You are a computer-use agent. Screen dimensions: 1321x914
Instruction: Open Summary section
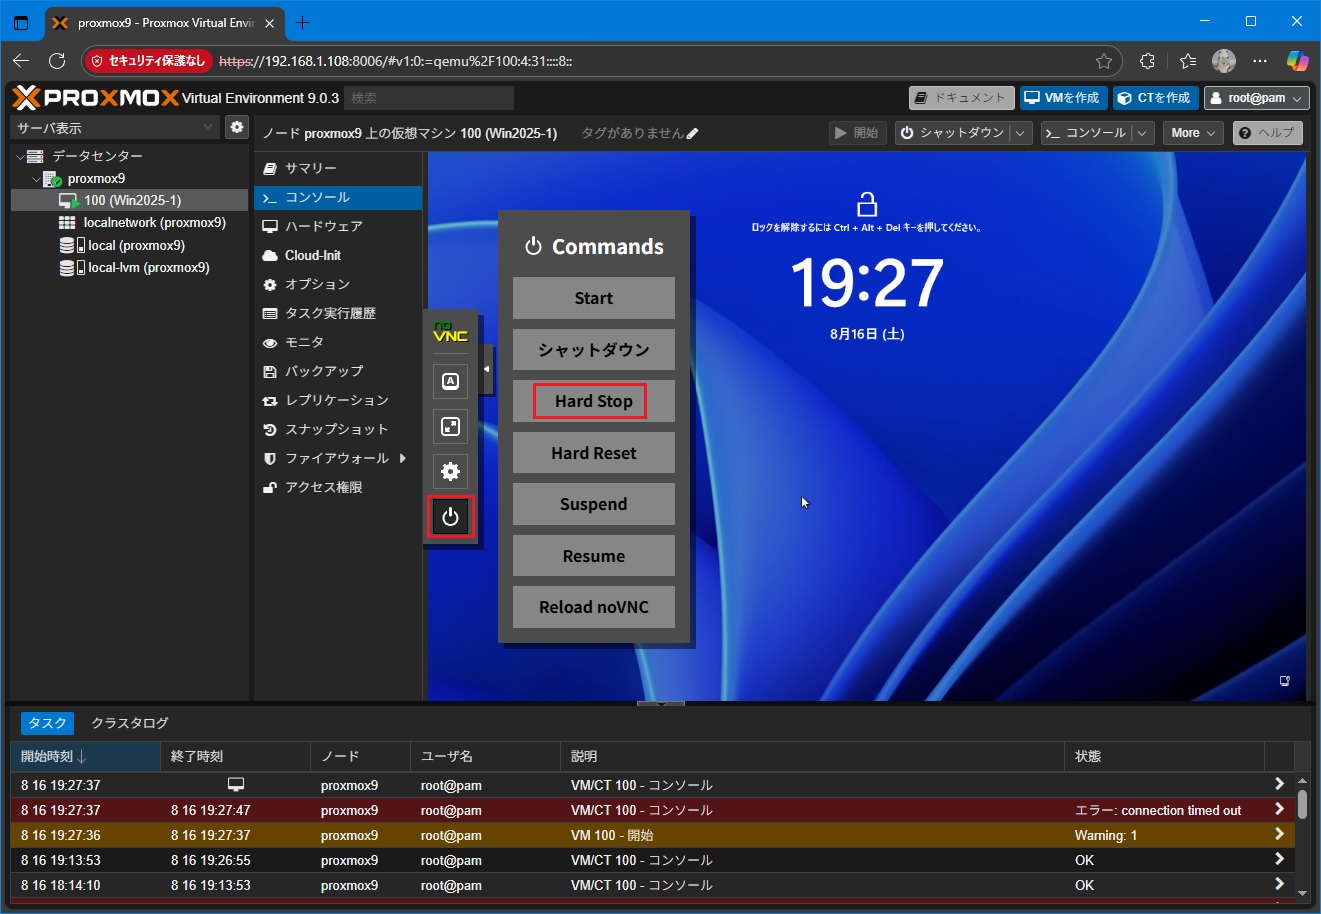point(338,168)
